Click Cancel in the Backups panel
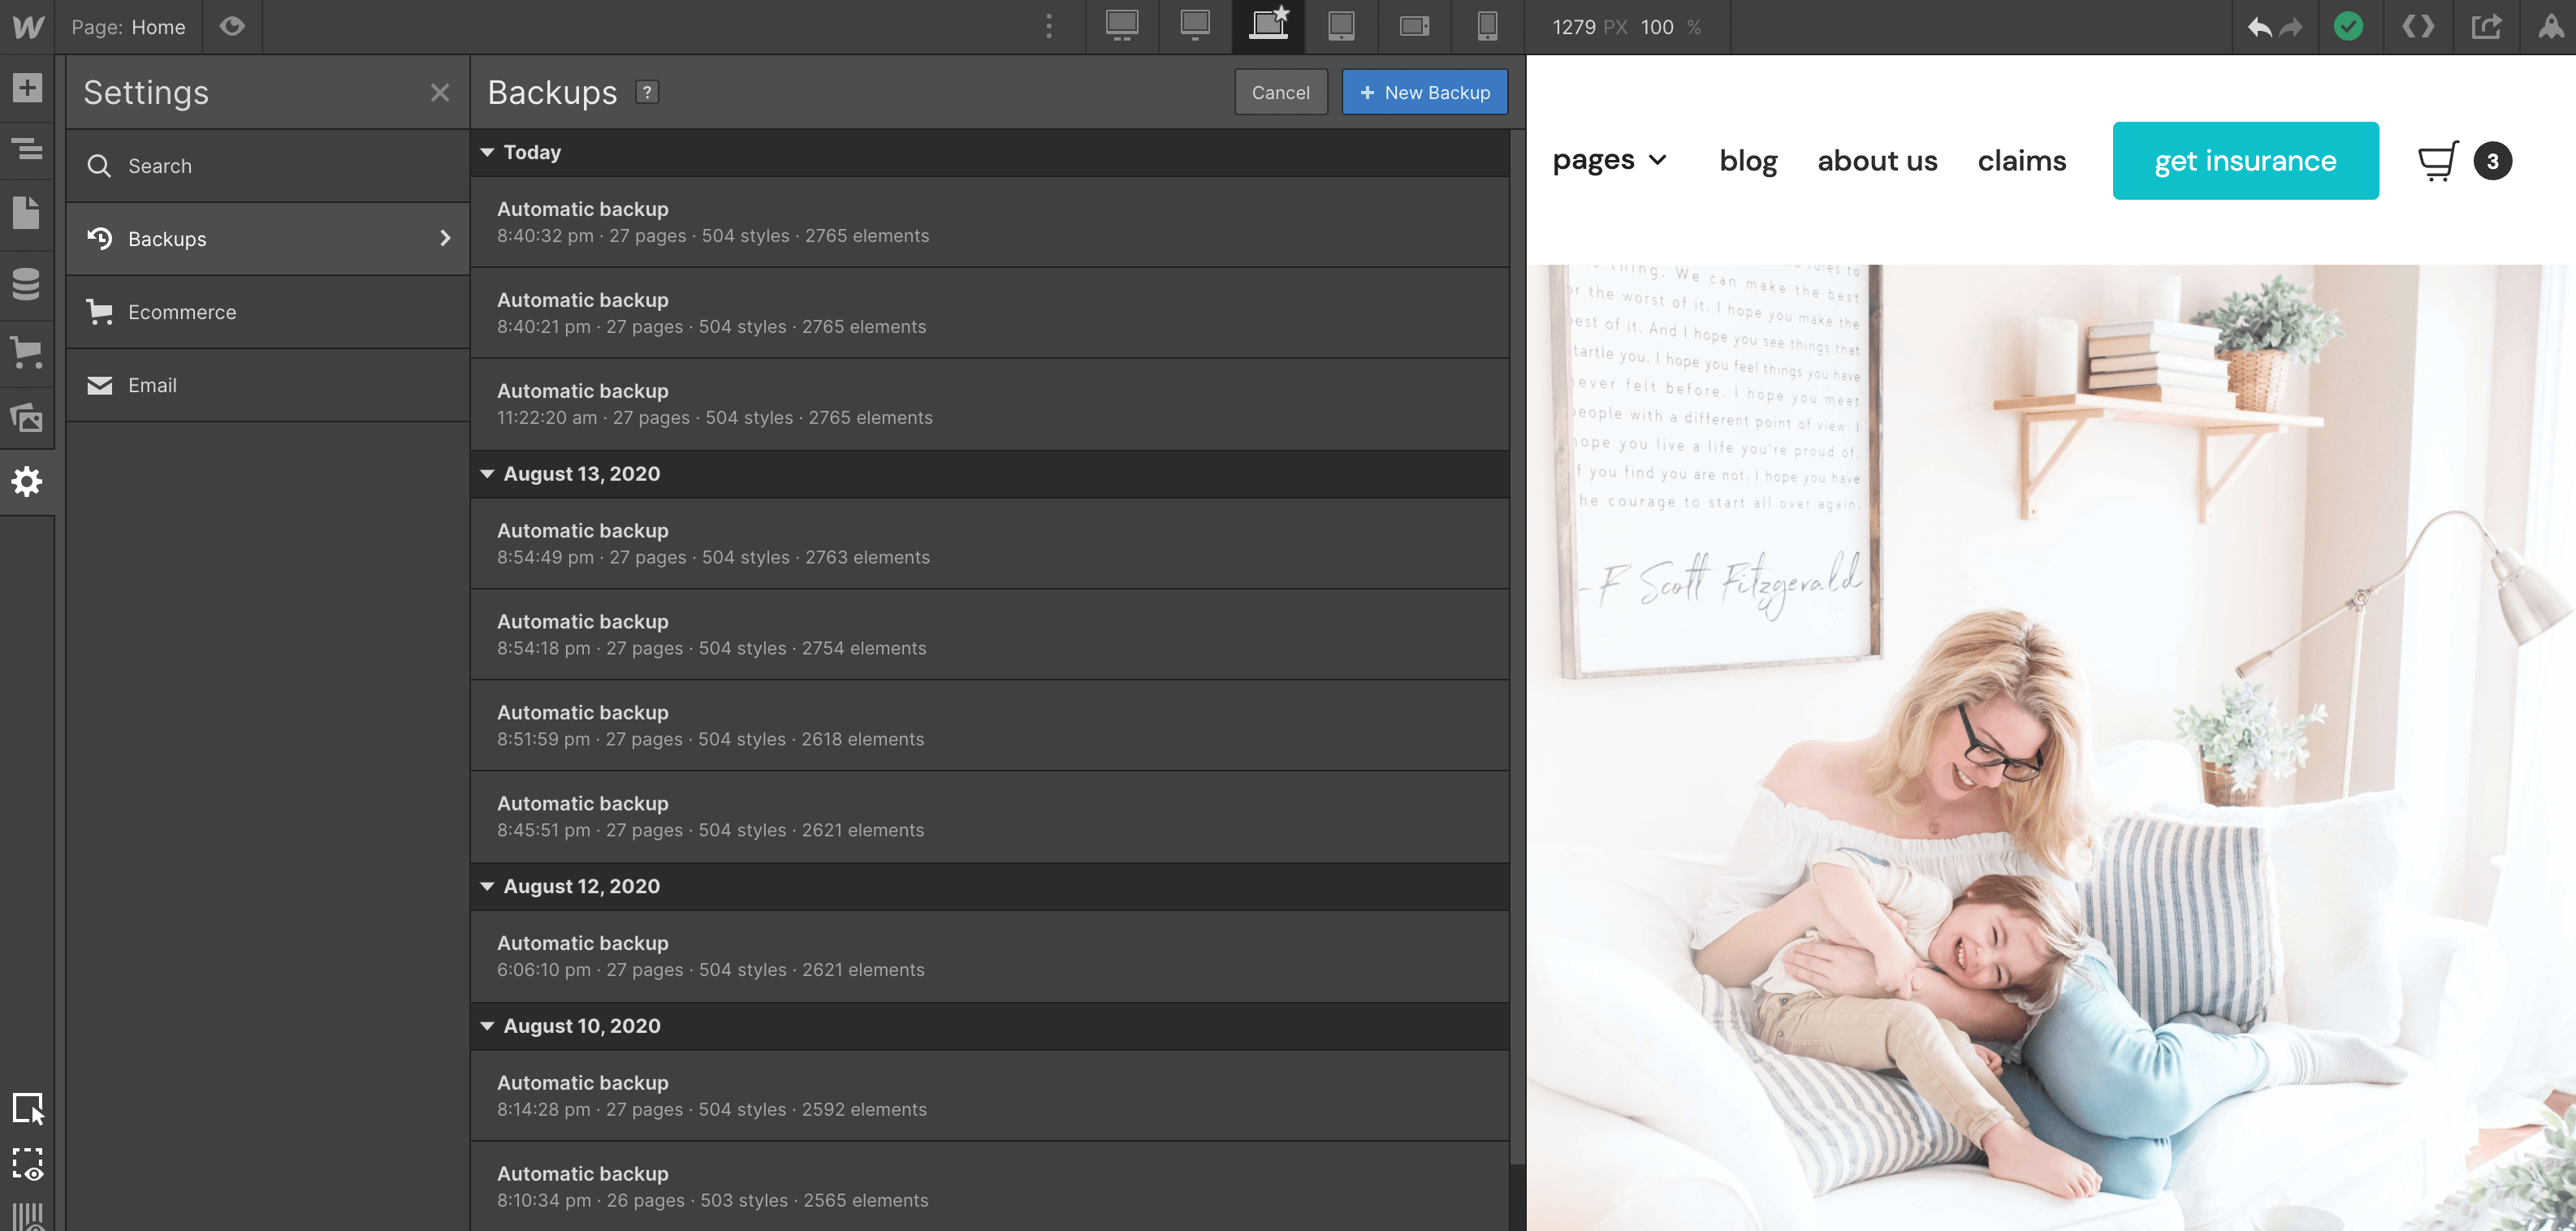This screenshot has height=1231, width=2576. pyautogui.click(x=1281, y=92)
